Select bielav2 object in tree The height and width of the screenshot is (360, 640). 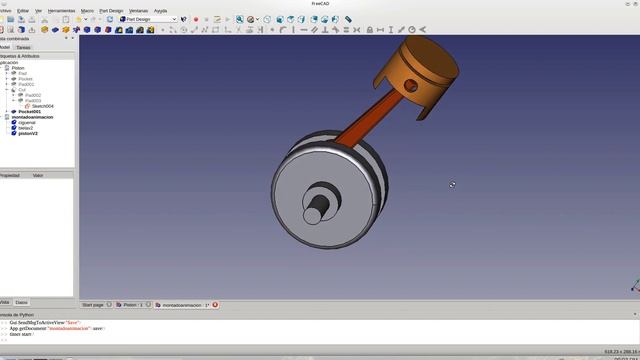coord(26,128)
